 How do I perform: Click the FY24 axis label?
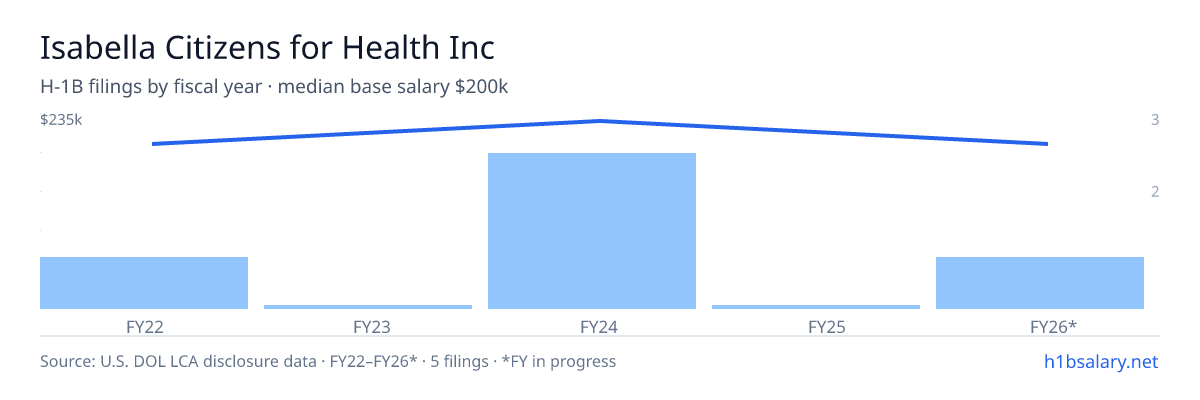[592, 326]
